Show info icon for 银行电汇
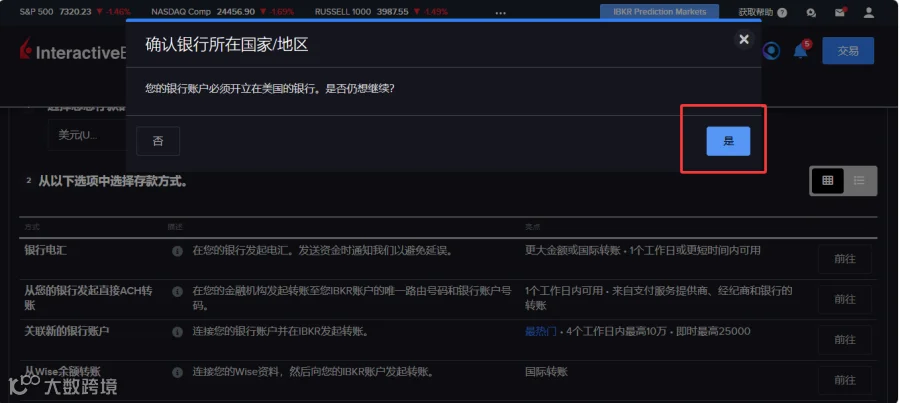 [x=177, y=251]
